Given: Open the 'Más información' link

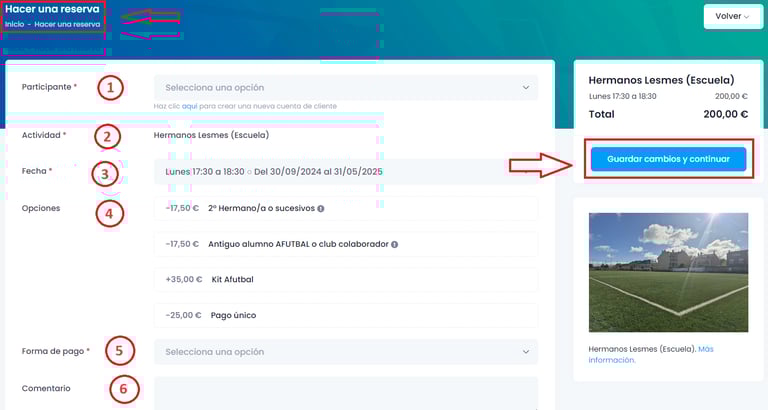Looking at the screenshot, I should [651, 354].
